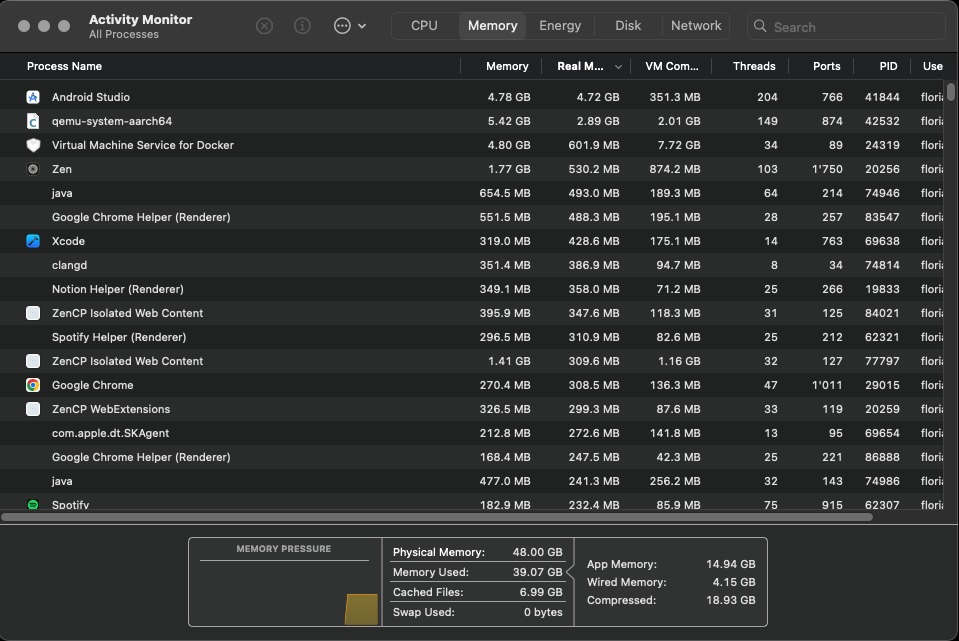This screenshot has height=641, width=959.
Task: Click the process info (i) icon
Action: (x=302, y=26)
